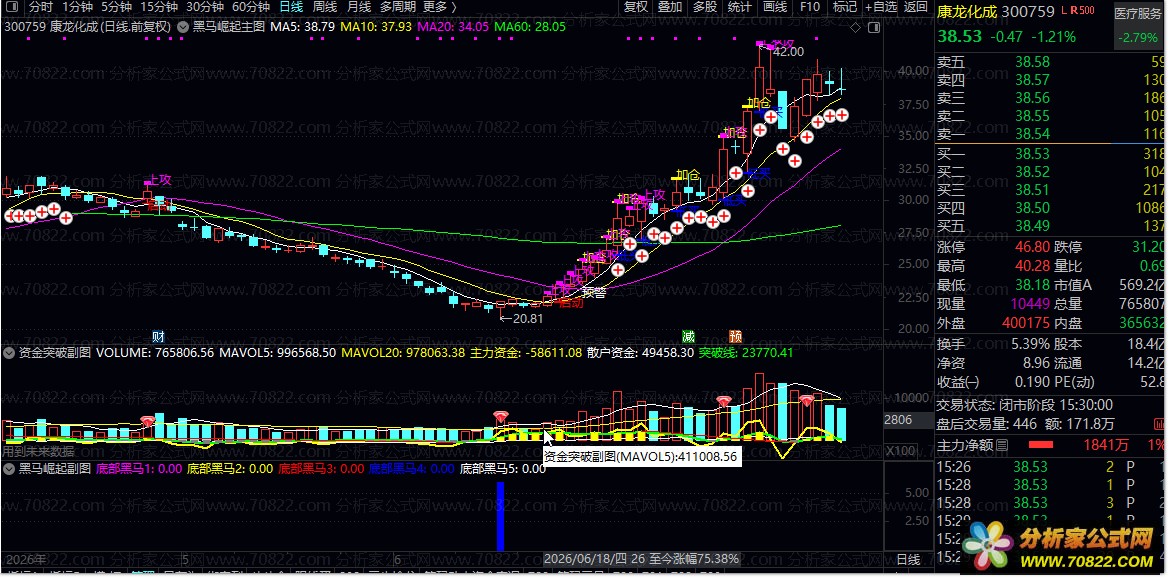Select the 1分钟 period

77,7
